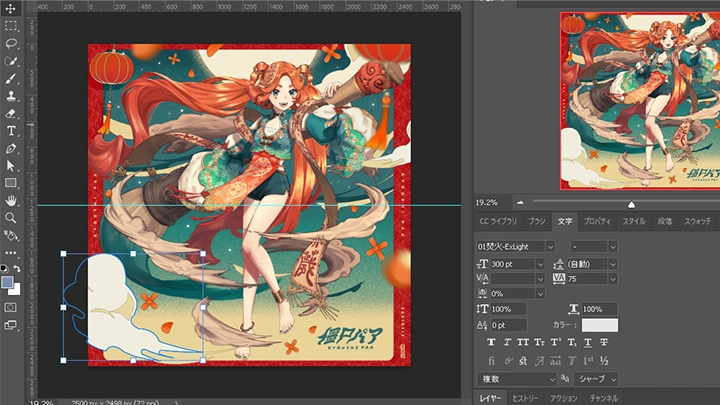Image resolution: width=720 pixels, height=405 pixels.
Task: Select the Horizontal Type tool
Action: [11, 131]
